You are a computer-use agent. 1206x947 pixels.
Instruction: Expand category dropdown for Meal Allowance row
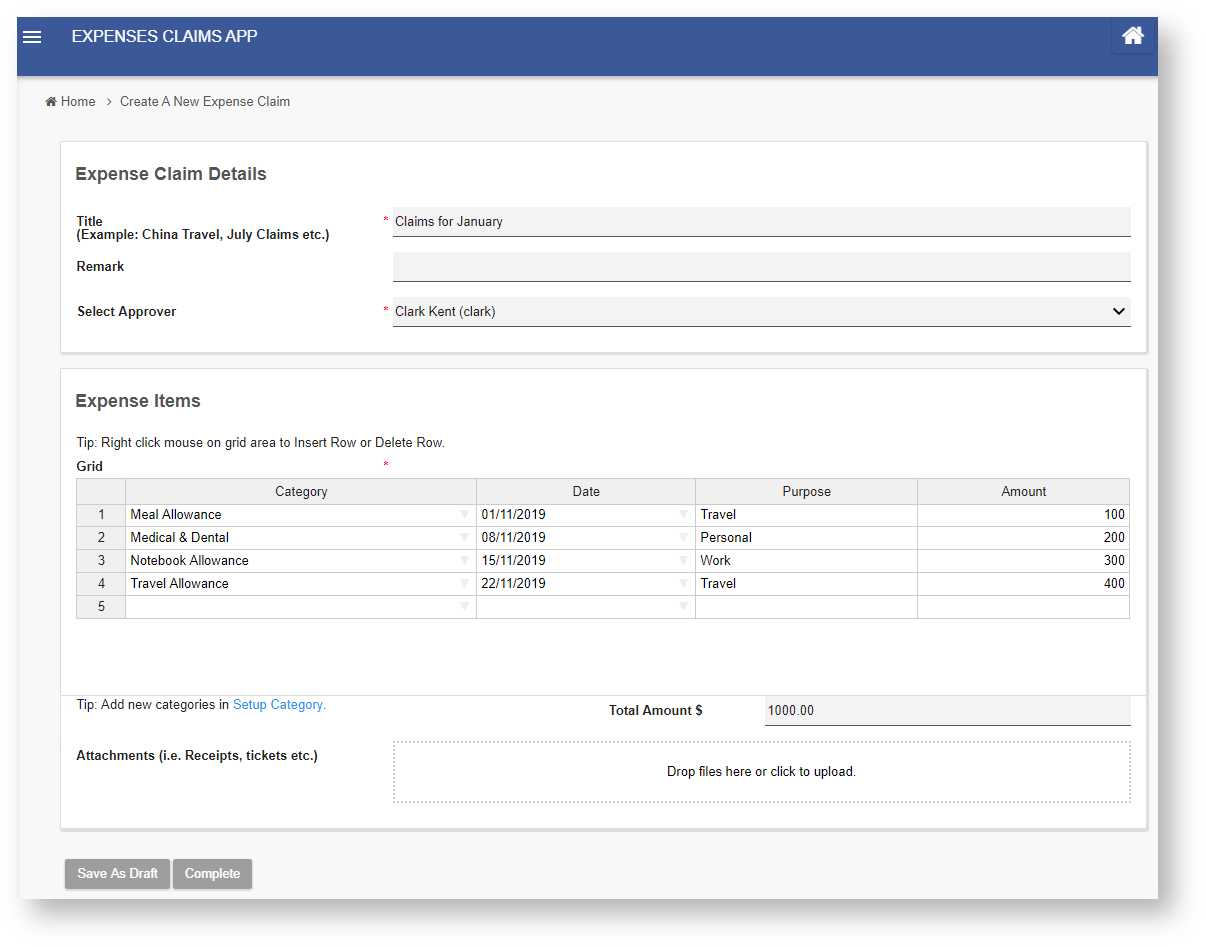click(x=464, y=515)
